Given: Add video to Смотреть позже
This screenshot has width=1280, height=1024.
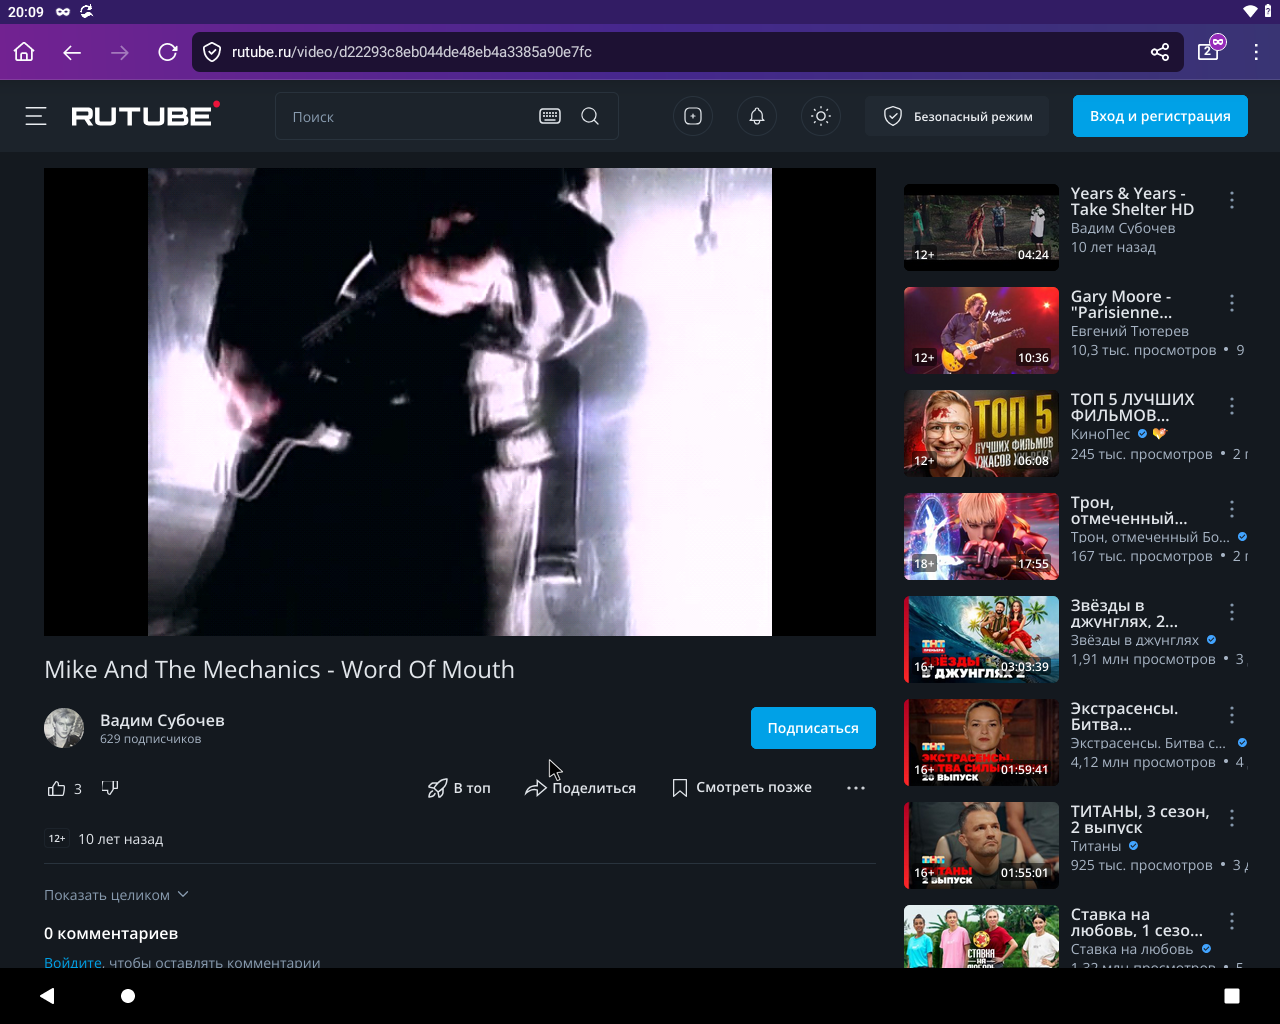Looking at the screenshot, I should 742,788.
